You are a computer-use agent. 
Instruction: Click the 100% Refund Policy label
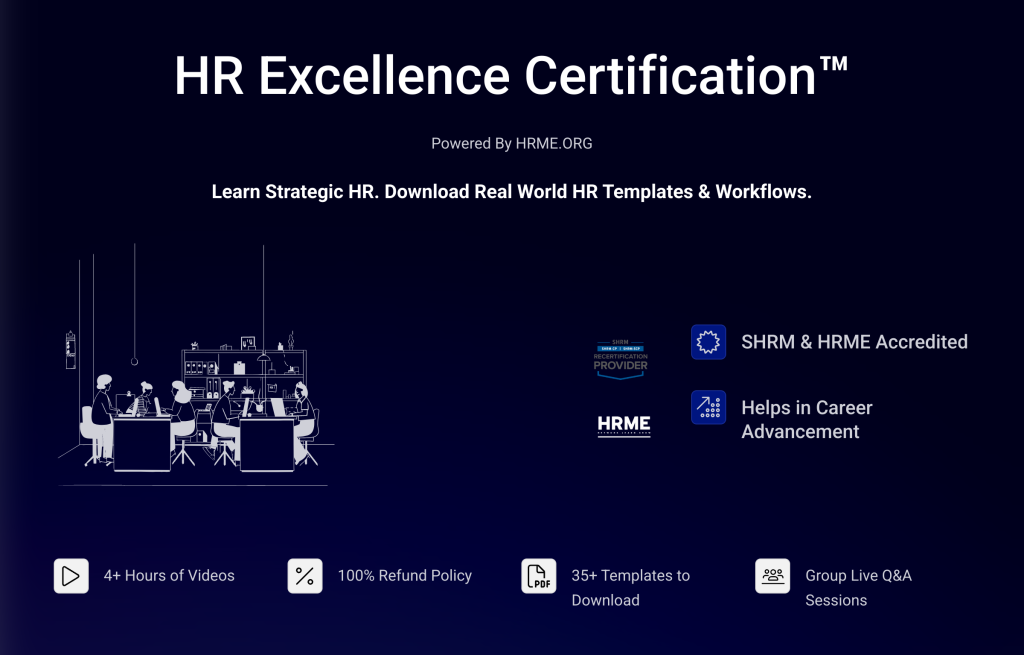coord(404,576)
